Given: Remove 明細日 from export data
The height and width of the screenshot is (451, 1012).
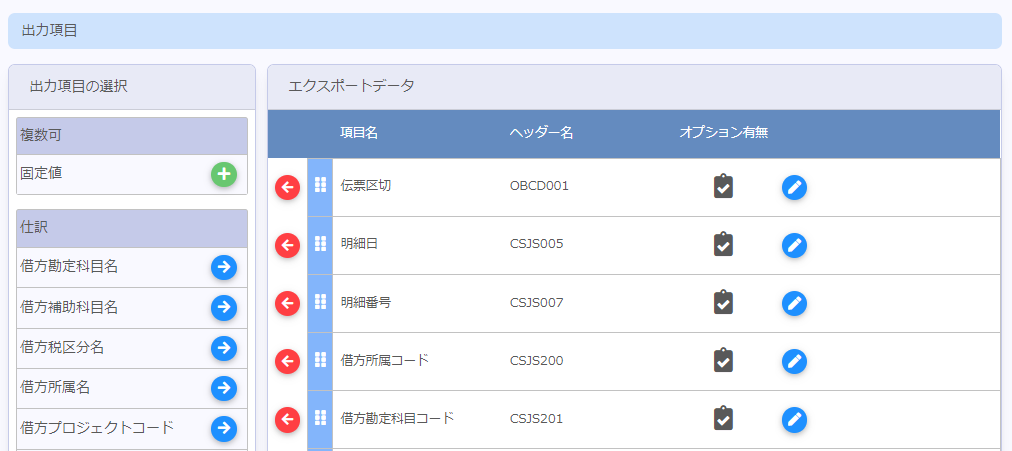Looking at the screenshot, I should tap(287, 245).
